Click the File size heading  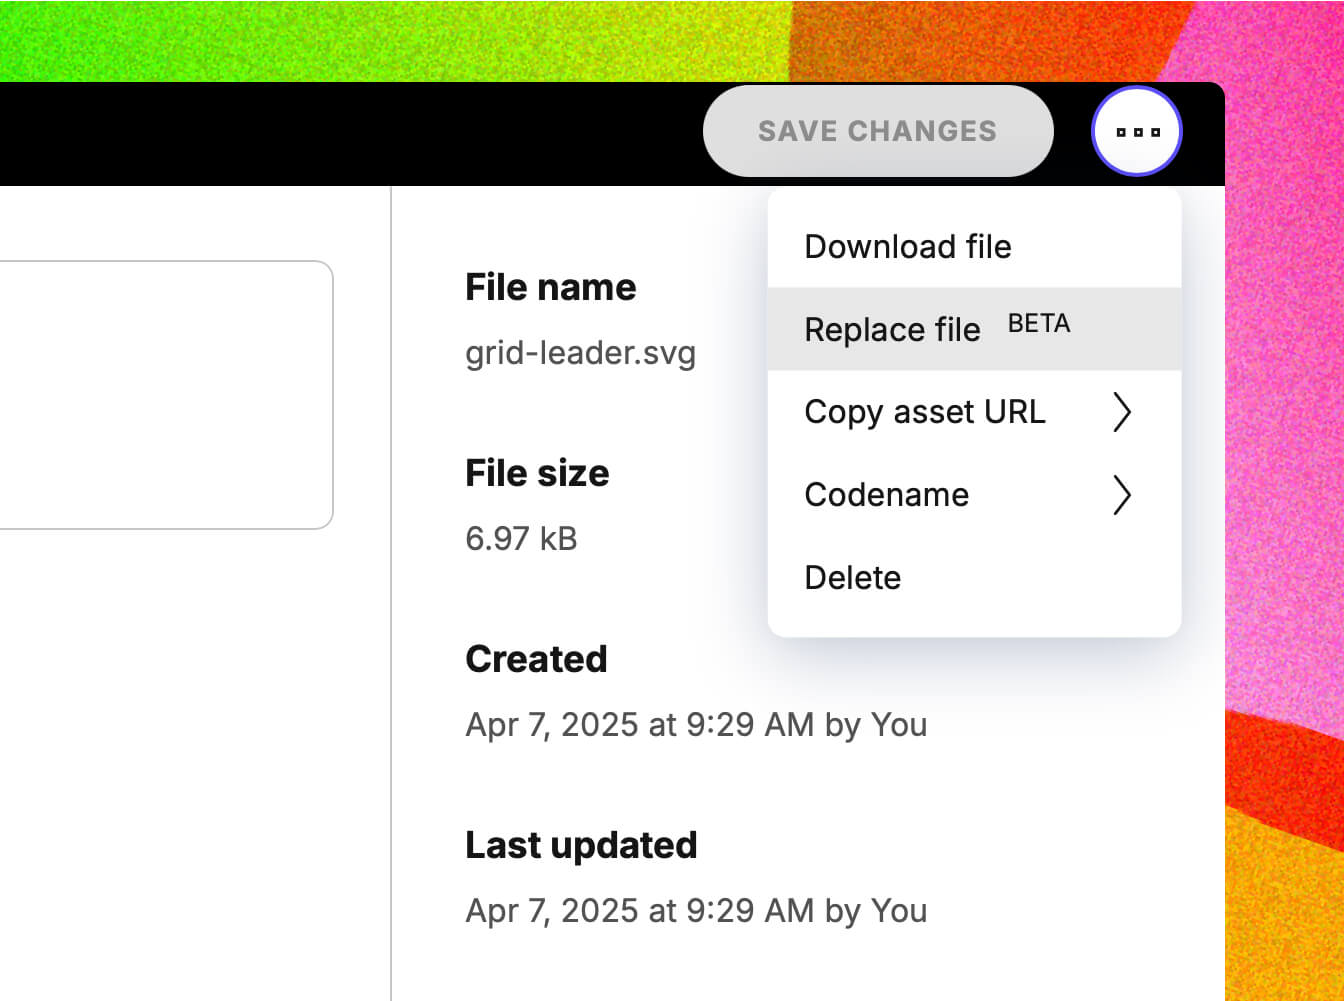pos(537,473)
